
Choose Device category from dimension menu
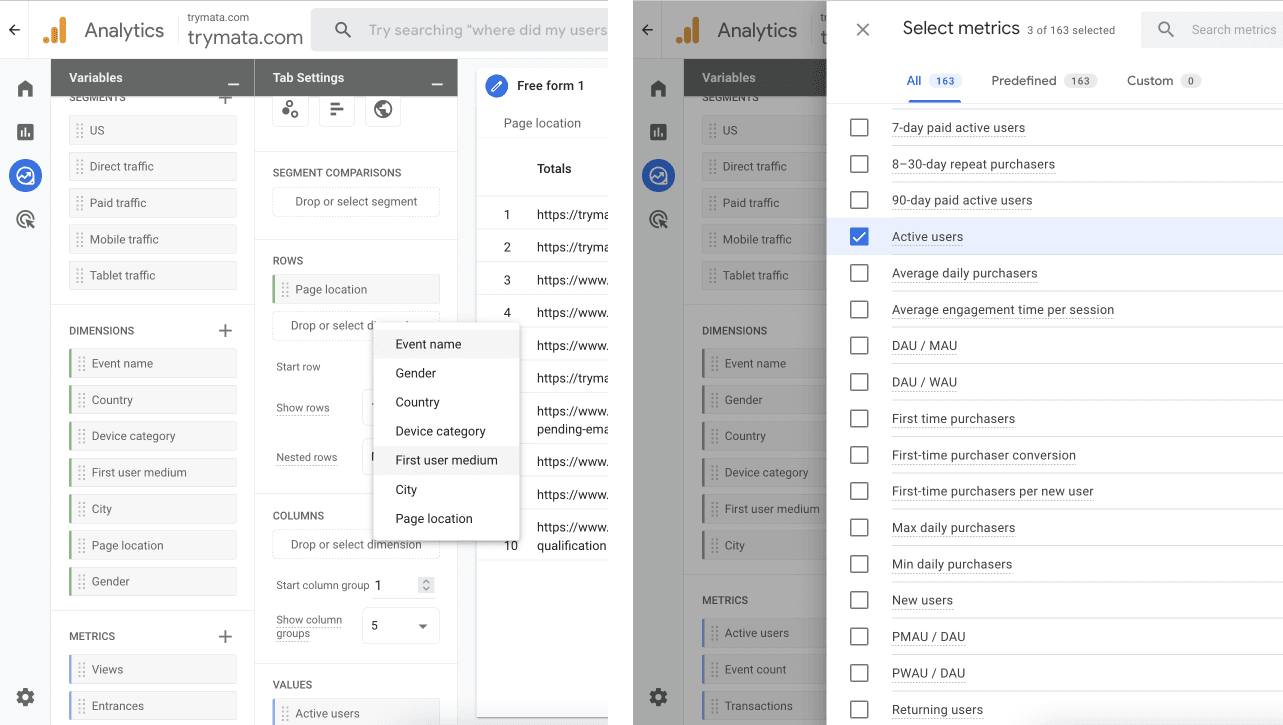pyautogui.click(x=446, y=431)
